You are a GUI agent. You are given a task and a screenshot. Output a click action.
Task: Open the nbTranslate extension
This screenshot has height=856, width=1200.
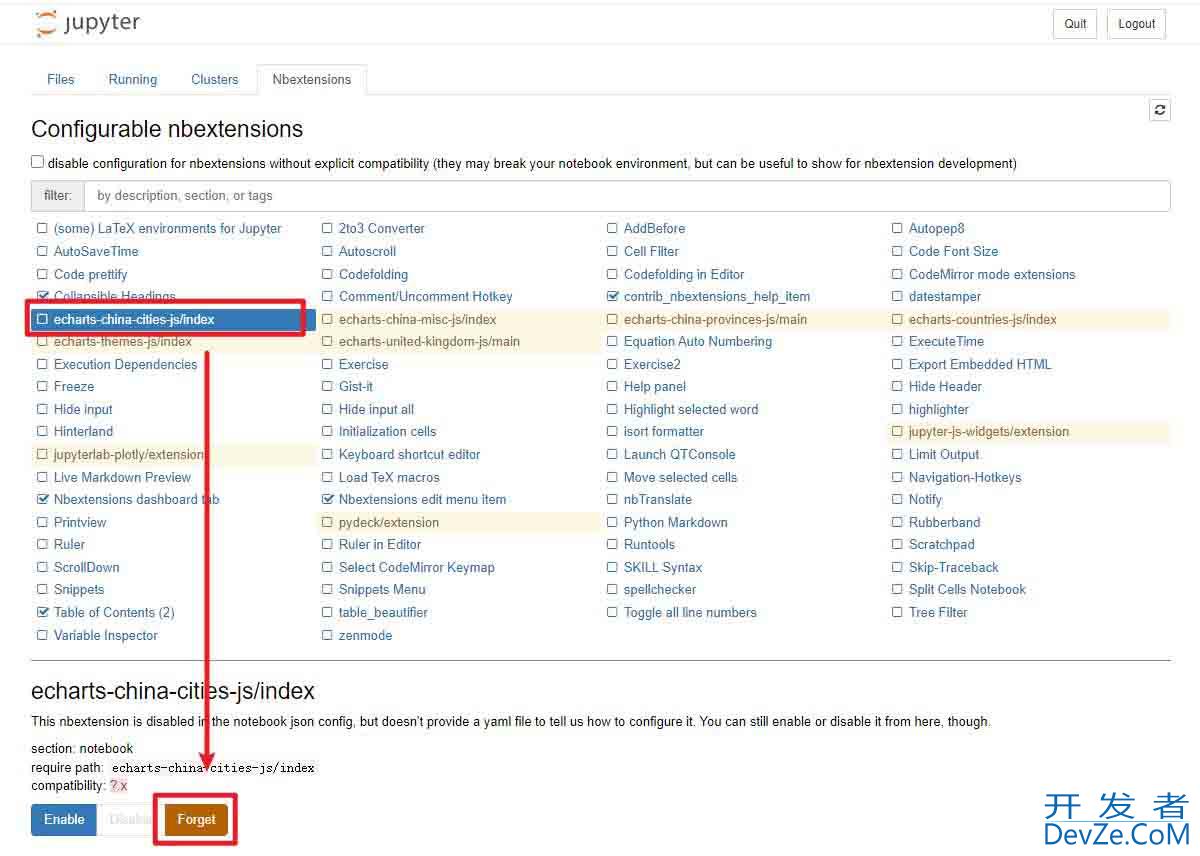(658, 499)
